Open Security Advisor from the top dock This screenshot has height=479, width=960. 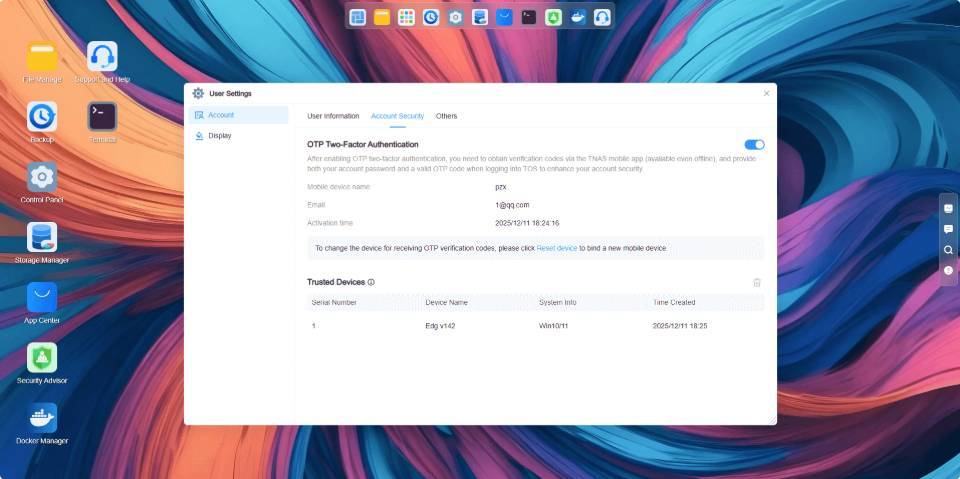[553, 17]
